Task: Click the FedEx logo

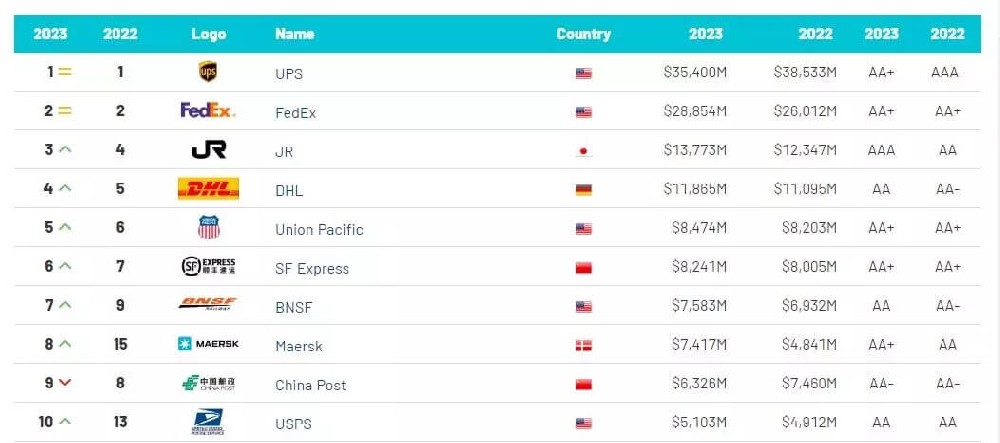Action: [x=208, y=111]
